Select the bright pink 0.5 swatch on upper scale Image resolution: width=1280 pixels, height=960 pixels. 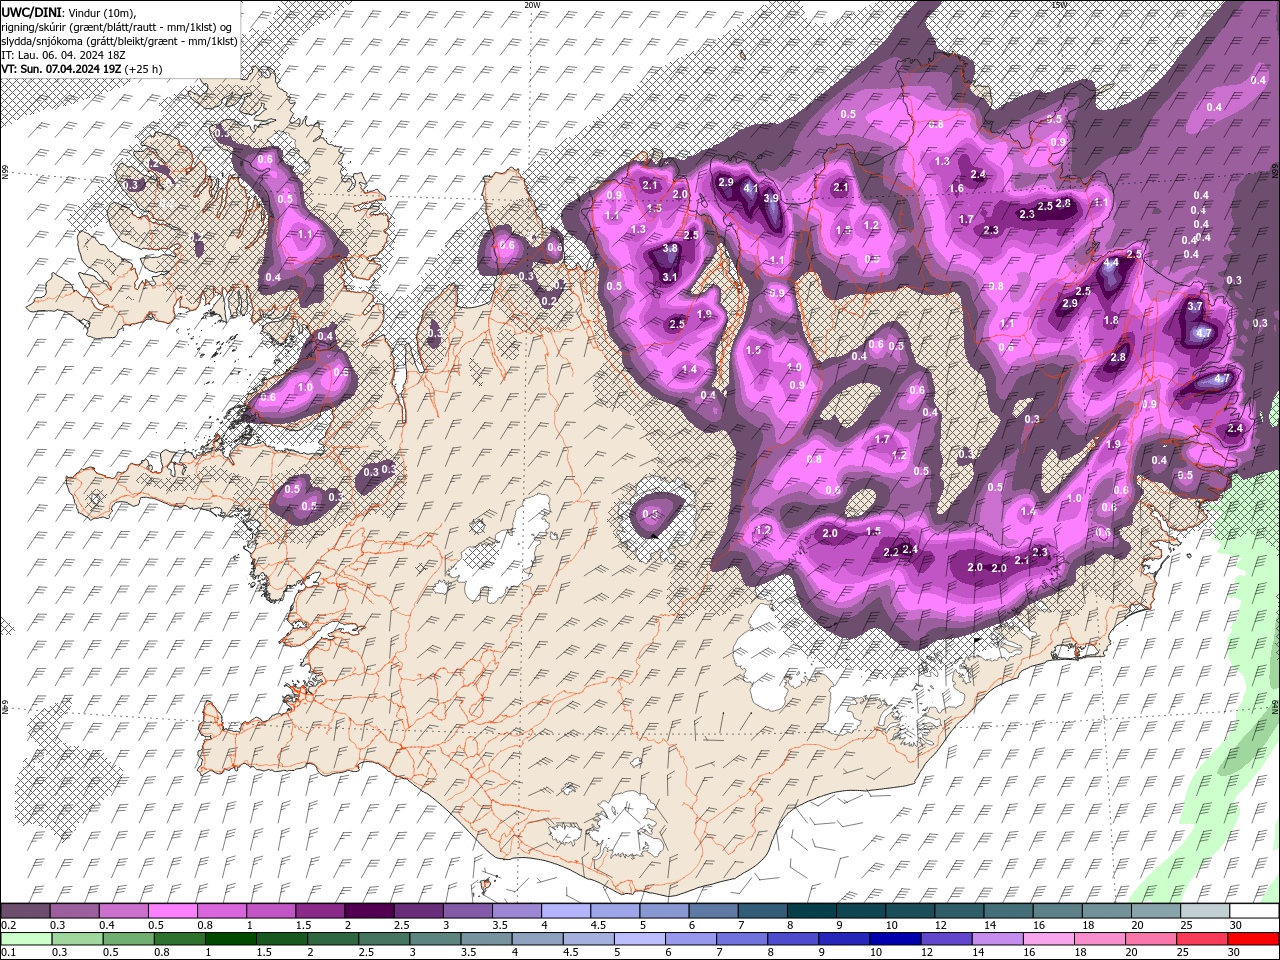tap(172, 911)
